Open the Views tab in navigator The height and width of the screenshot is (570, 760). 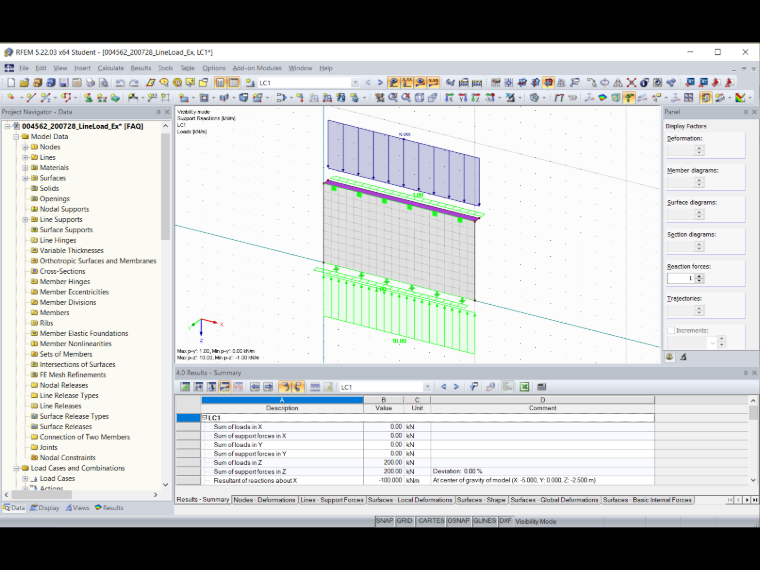tap(78, 507)
